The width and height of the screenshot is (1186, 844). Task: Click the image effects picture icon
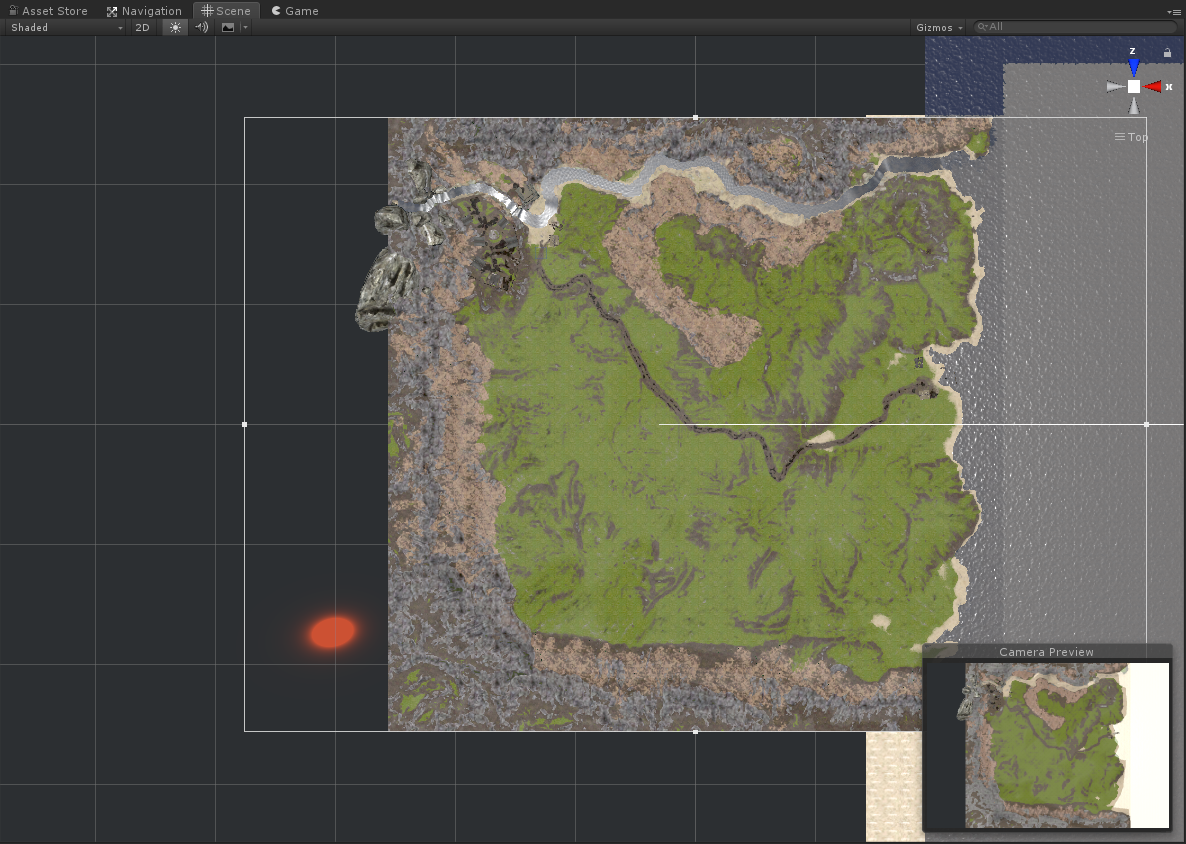(x=228, y=27)
